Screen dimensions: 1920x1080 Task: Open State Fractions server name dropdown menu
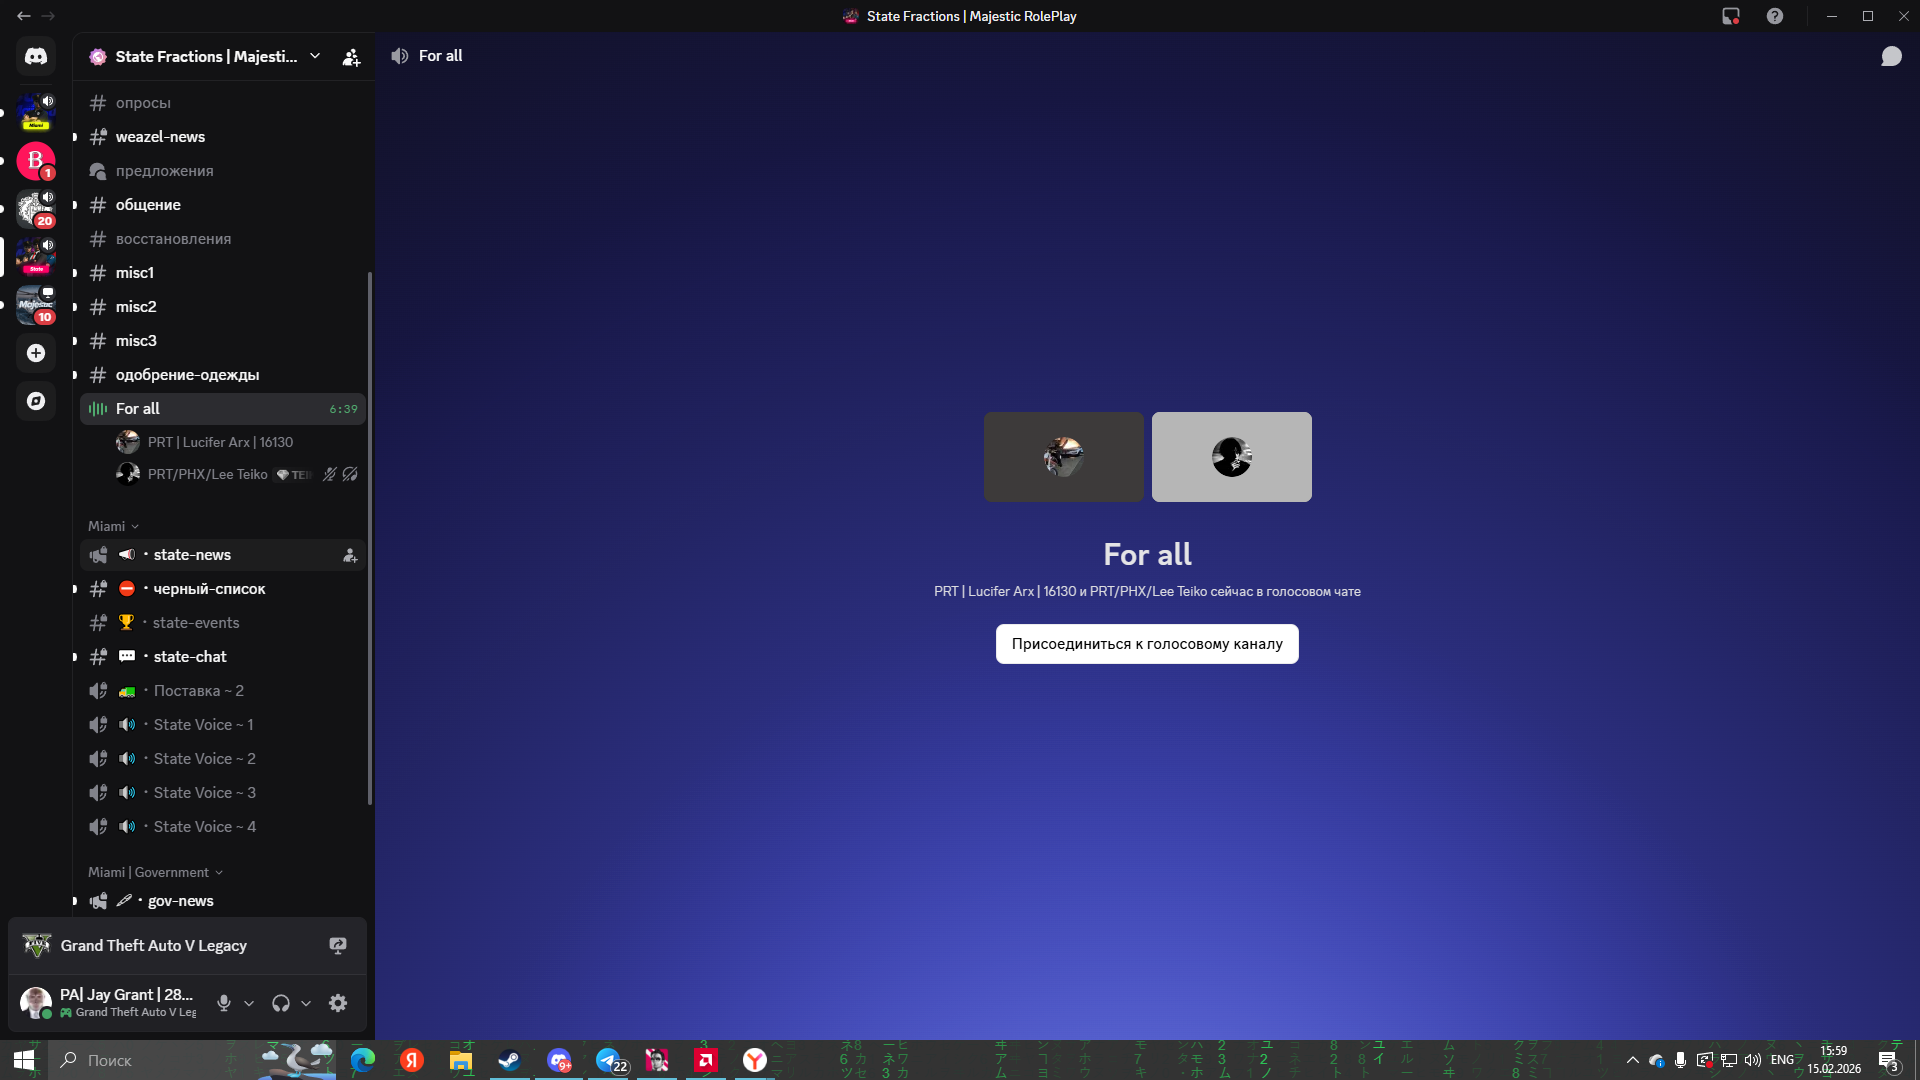[x=206, y=57]
